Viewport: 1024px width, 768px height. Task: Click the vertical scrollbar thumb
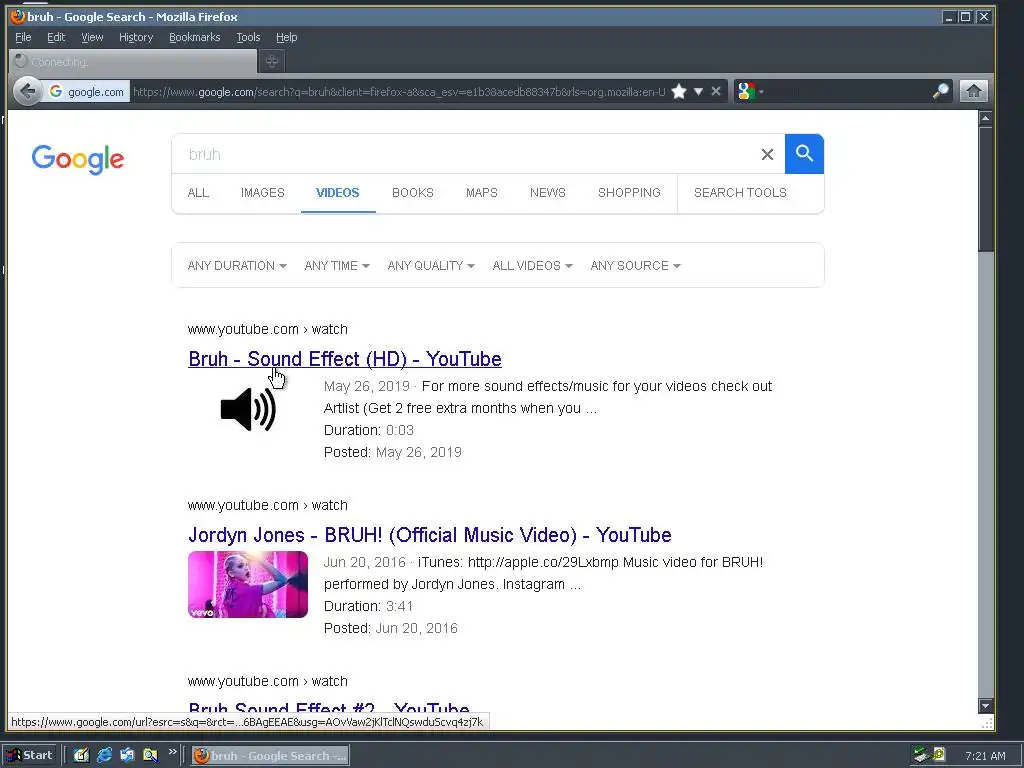point(985,189)
